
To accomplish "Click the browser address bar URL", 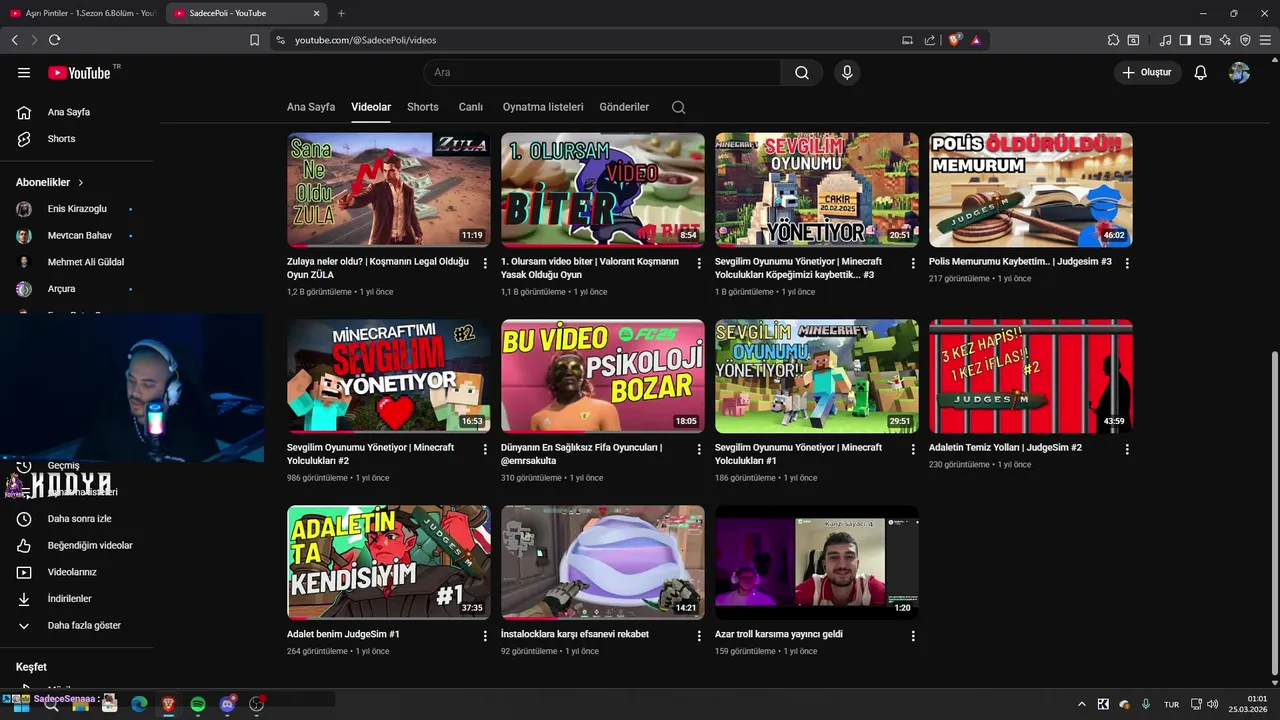I will (366, 40).
